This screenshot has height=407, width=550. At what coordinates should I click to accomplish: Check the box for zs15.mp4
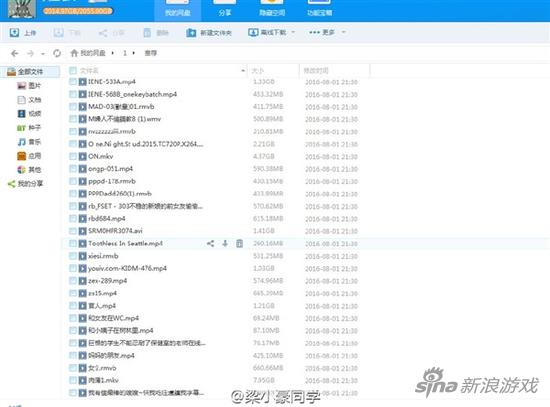point(73,293)
